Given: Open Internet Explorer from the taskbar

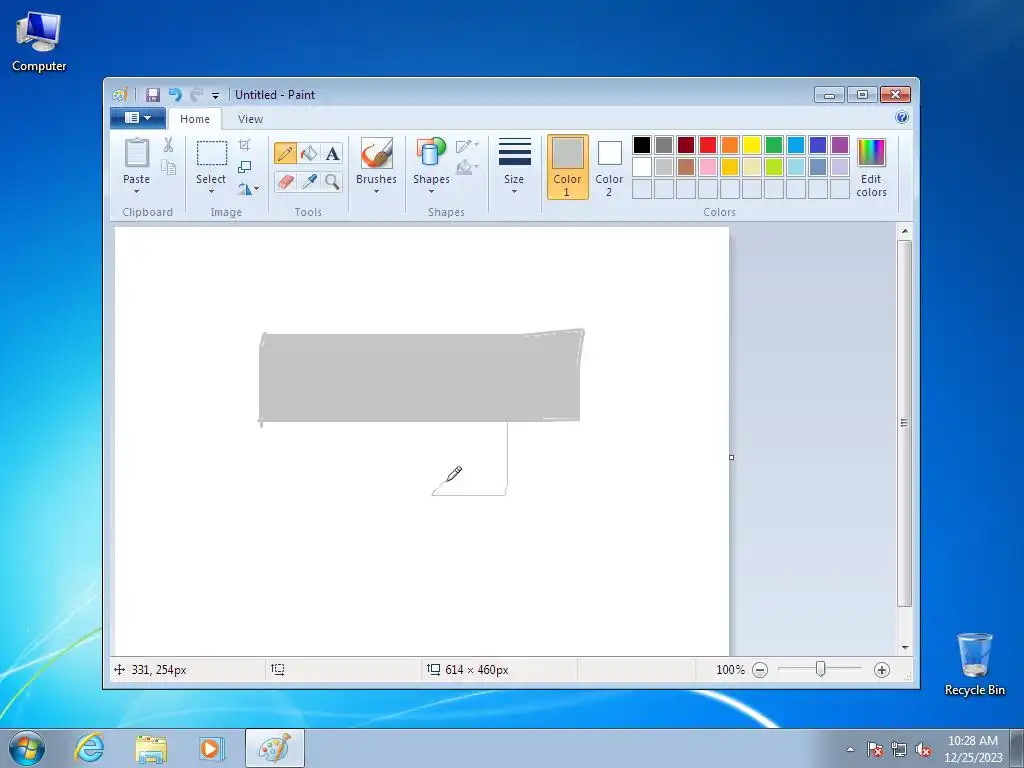Looking at the screenshot, I should coord(89,748).
